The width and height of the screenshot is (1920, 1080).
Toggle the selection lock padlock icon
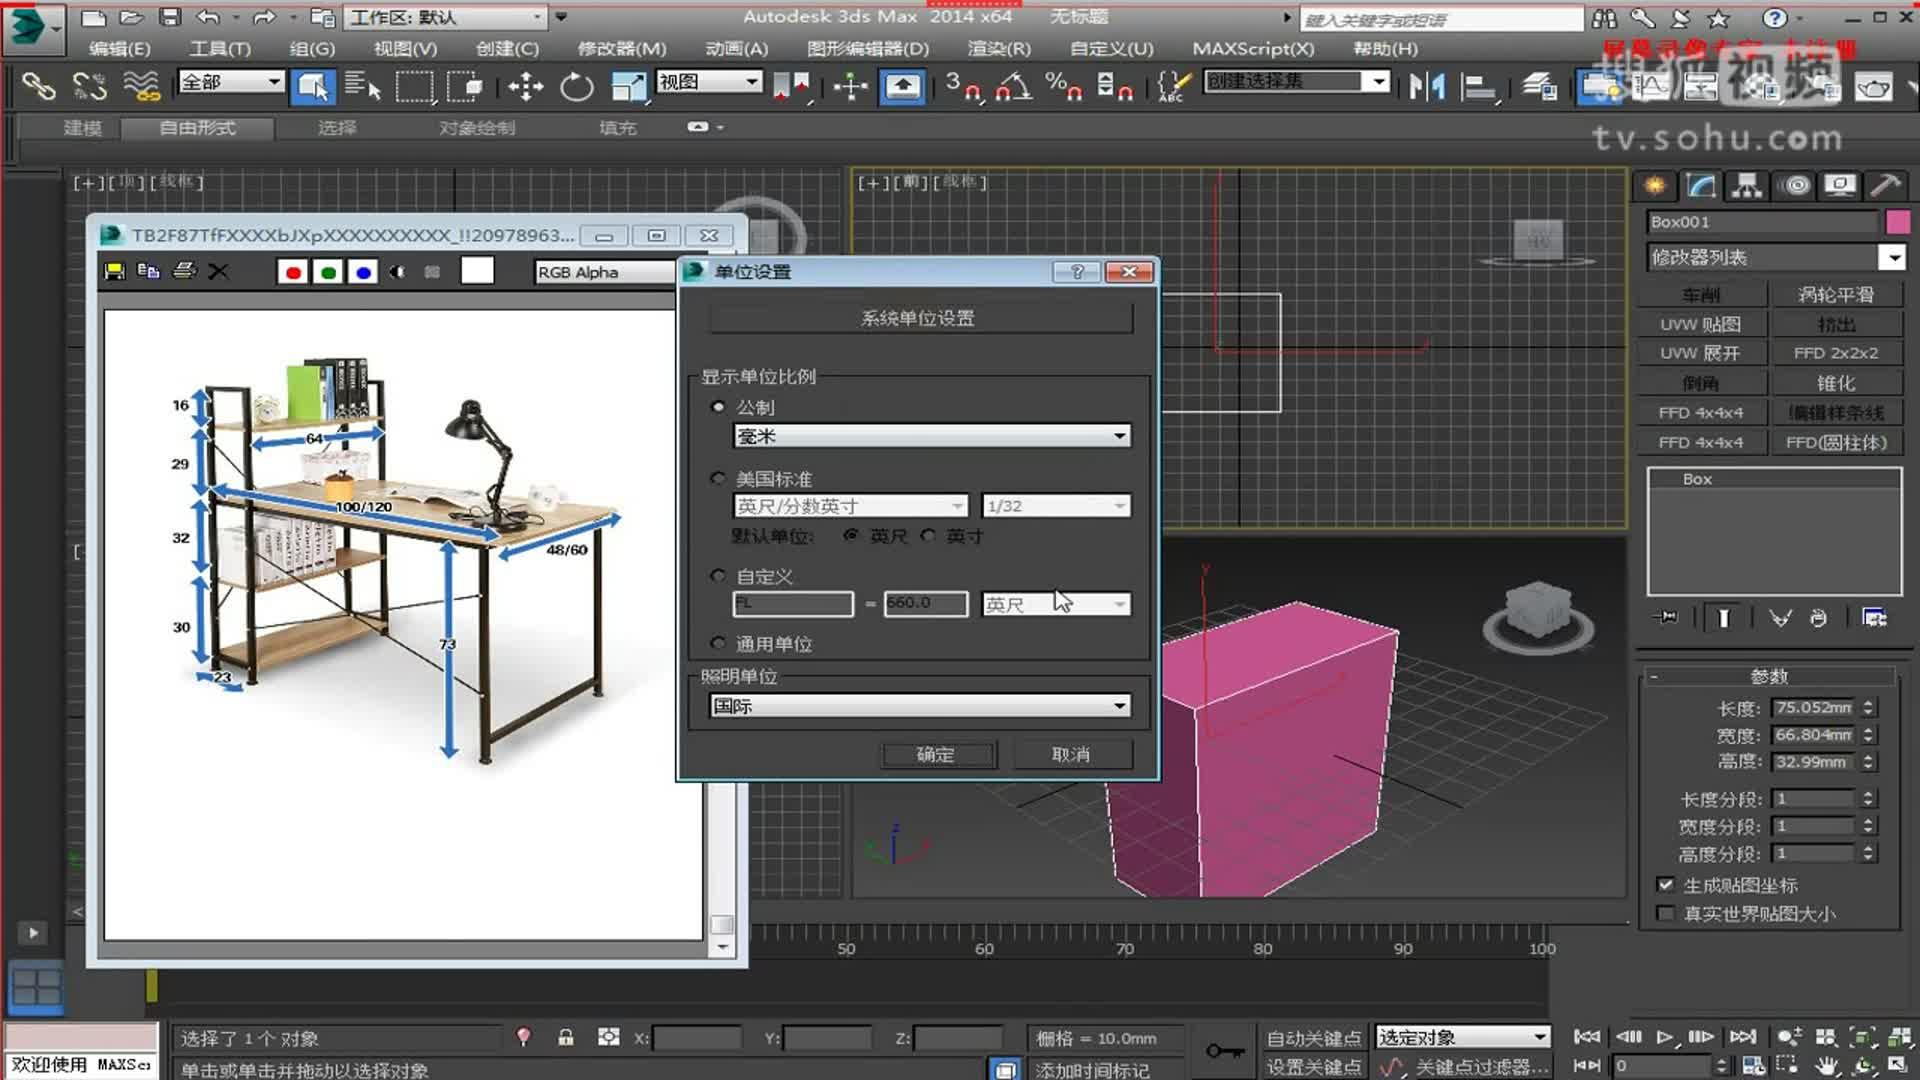(566, 1037)
